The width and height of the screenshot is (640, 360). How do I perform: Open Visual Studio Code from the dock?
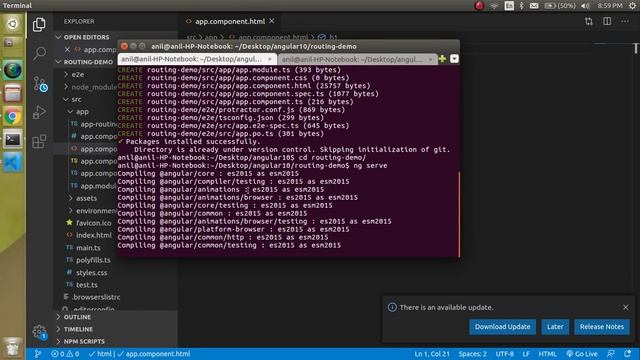[x=13, y=163]
